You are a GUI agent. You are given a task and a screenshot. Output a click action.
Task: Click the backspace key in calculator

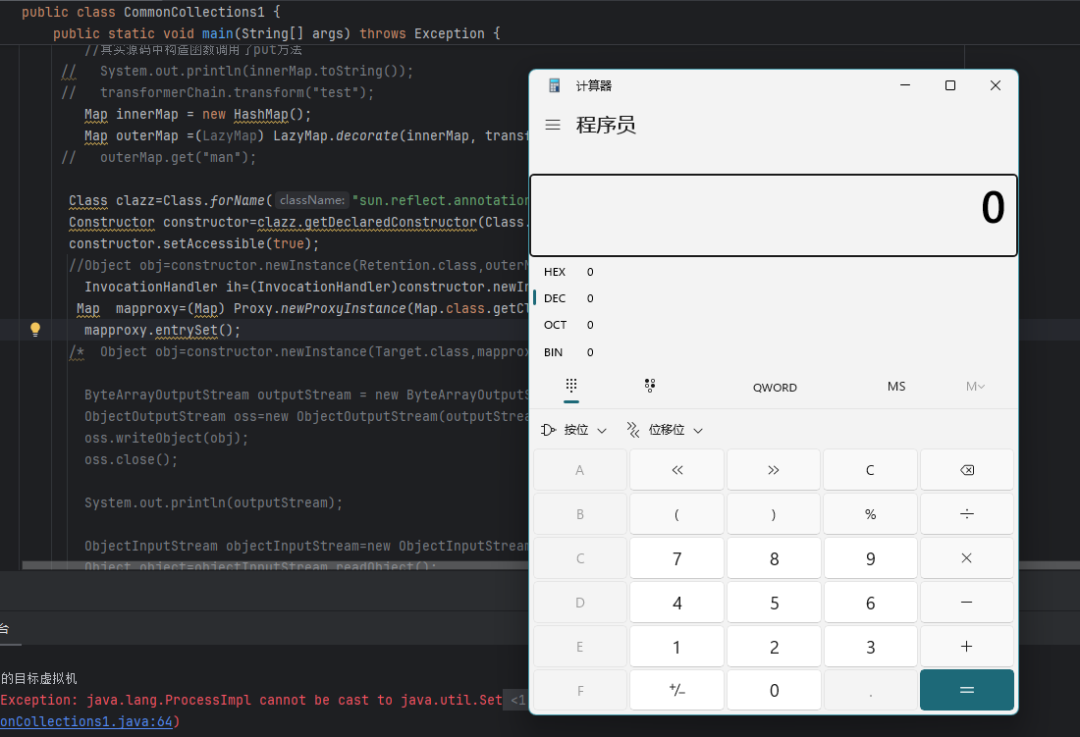pyautogui.click(x=966, y=470)
